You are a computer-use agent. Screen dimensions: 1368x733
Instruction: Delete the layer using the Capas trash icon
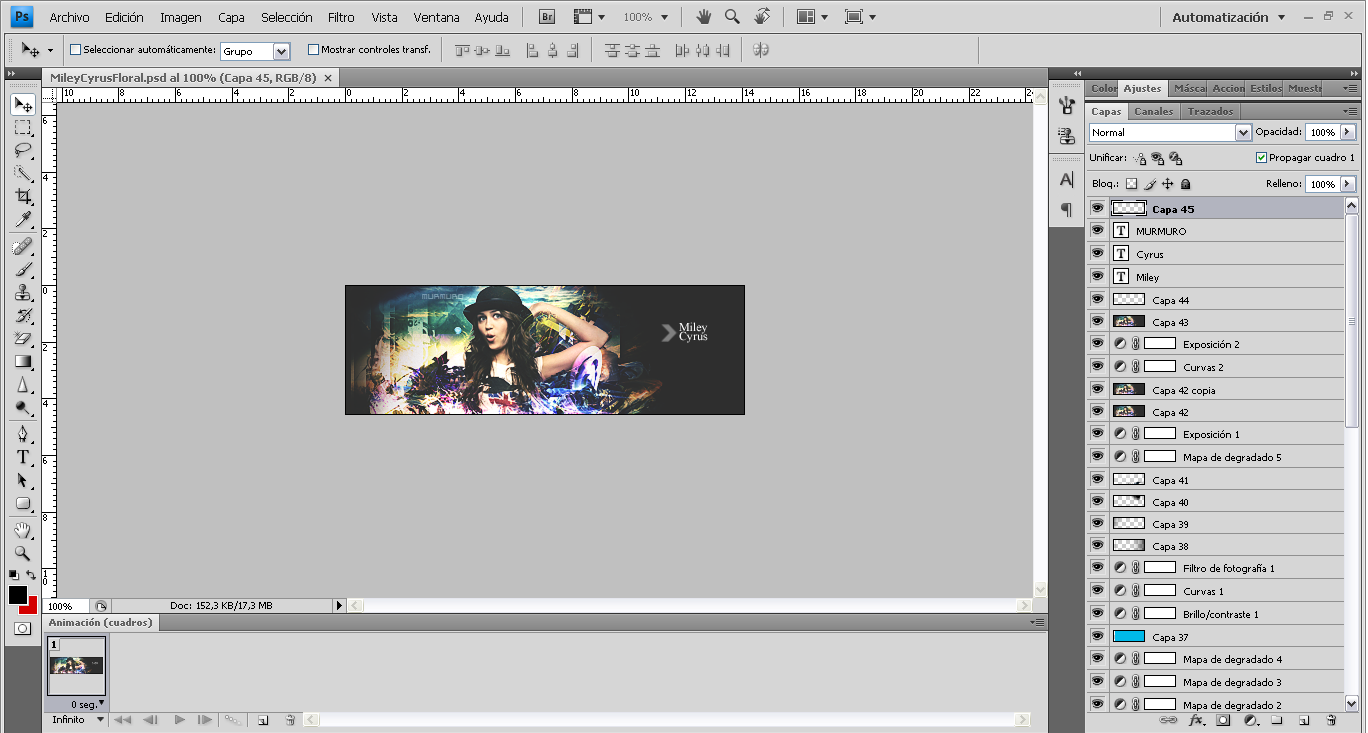tap(1331, 720)
